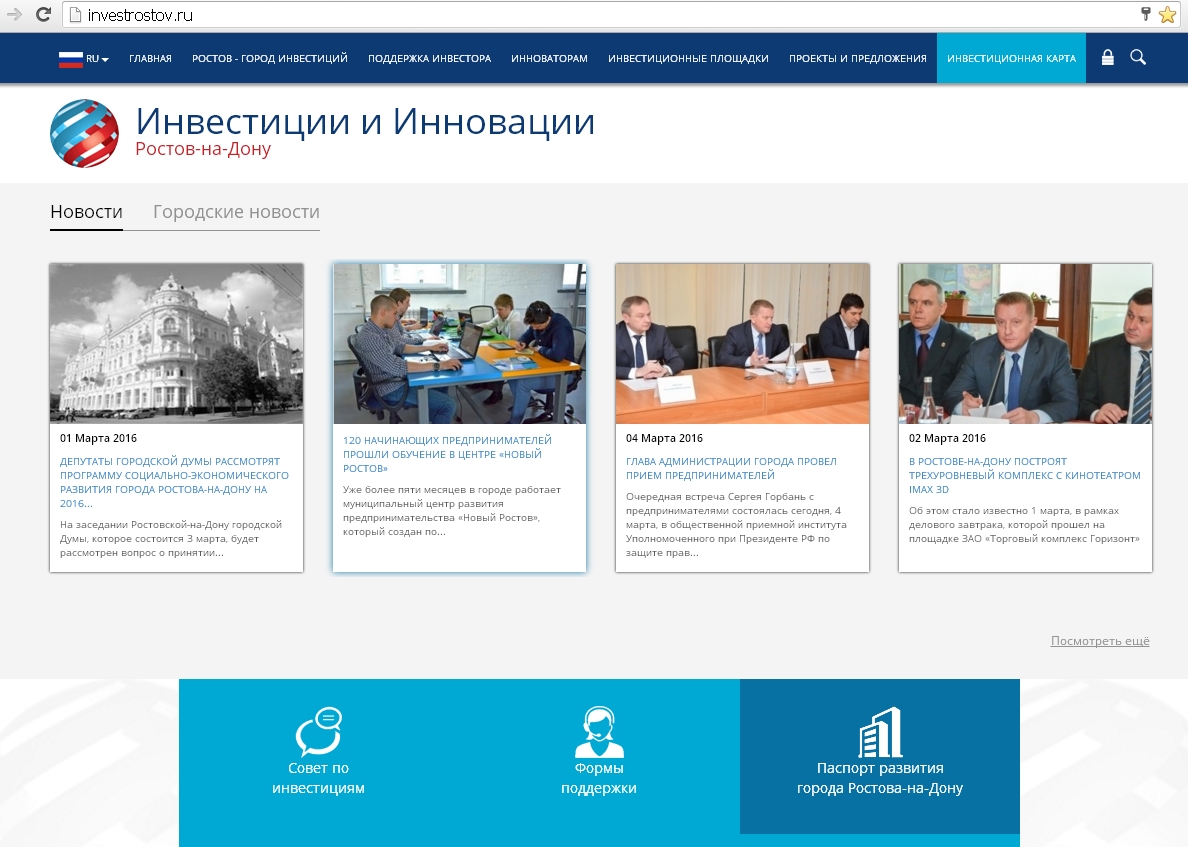Click the globe logo of the site
This screenshot has height=847, width=1188.
pos(84,133)
